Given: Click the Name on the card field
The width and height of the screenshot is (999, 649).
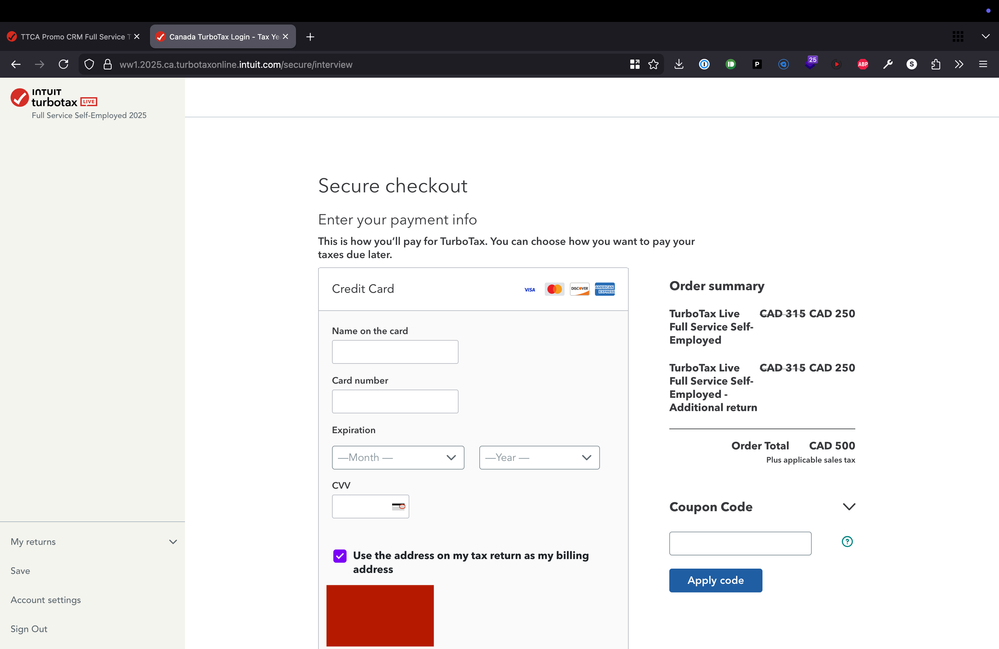Looking at the screenshot, I should (395, 352).
